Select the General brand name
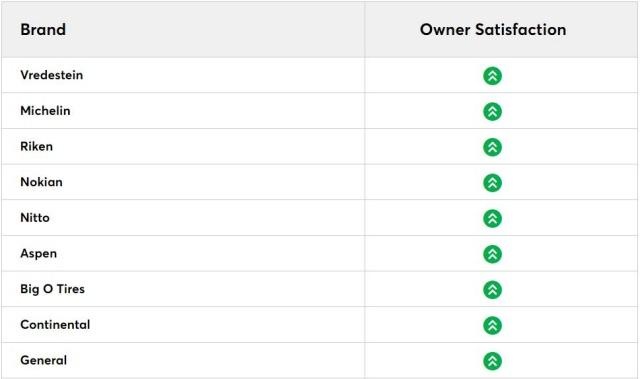 pos(44,360)
